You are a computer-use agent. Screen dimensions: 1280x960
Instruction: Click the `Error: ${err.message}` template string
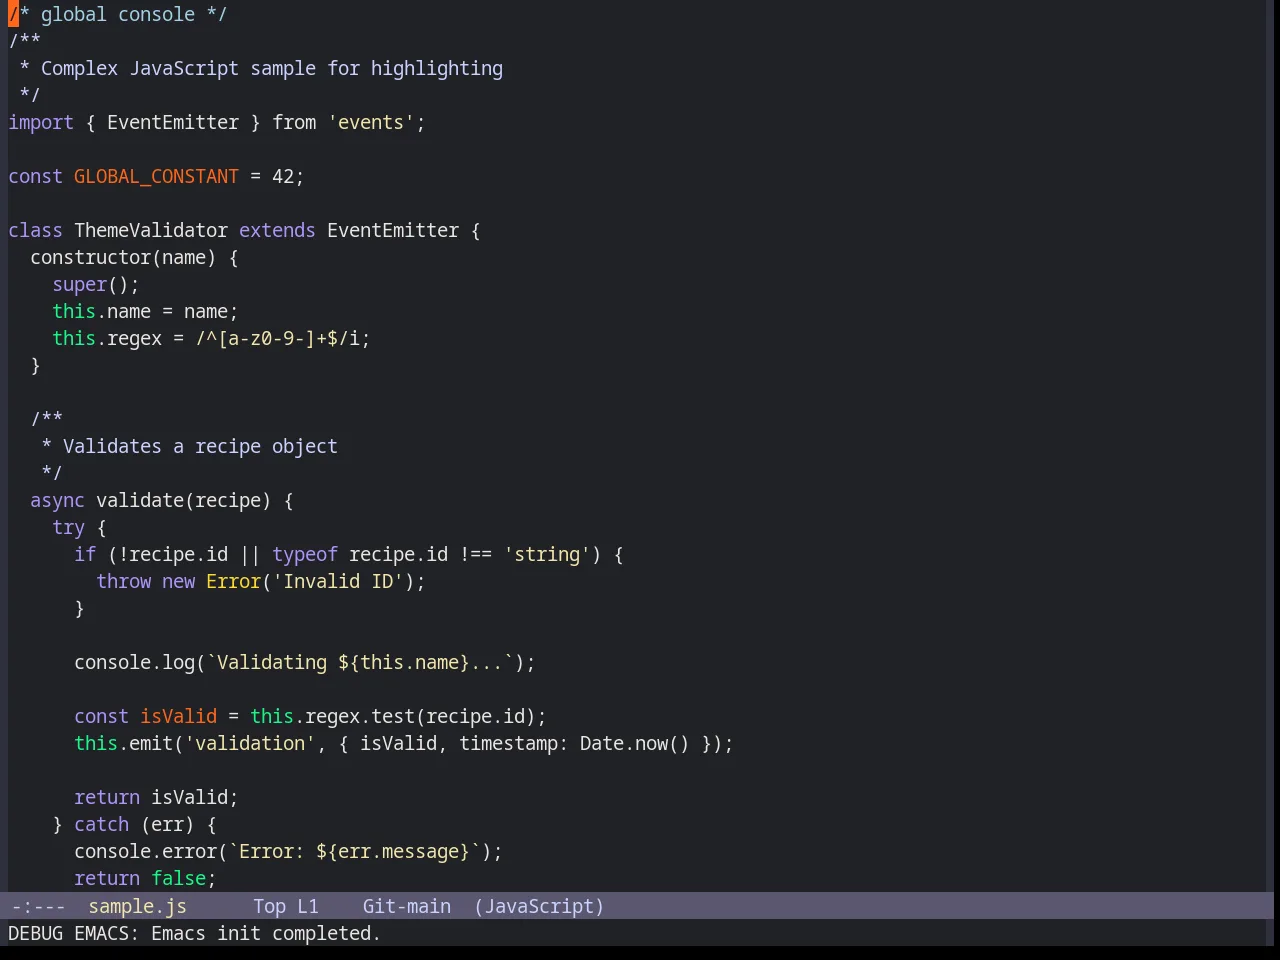(x=355, y=851)
